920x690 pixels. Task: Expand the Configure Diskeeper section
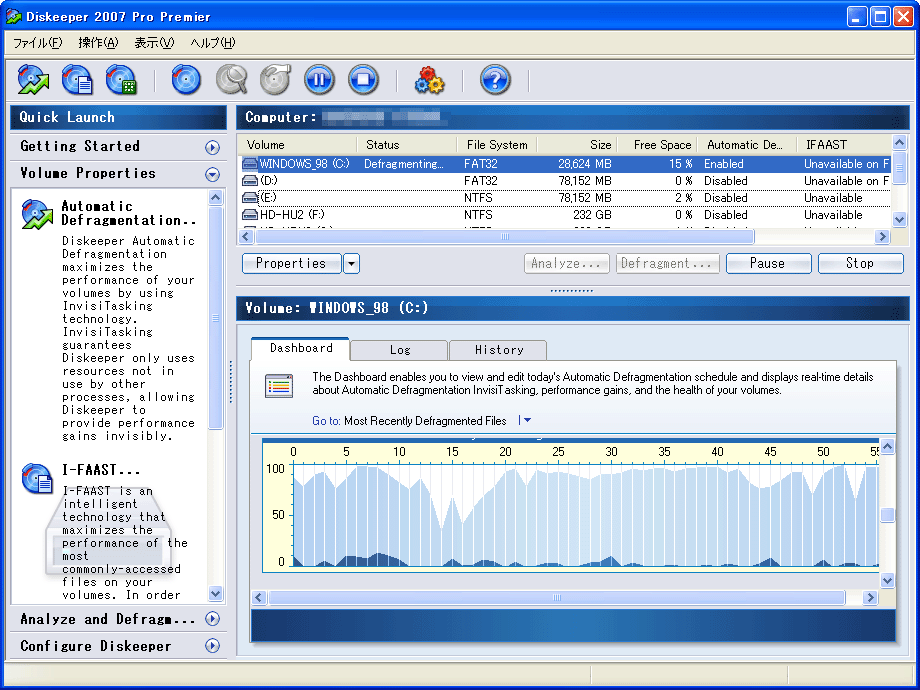[212, 645]
